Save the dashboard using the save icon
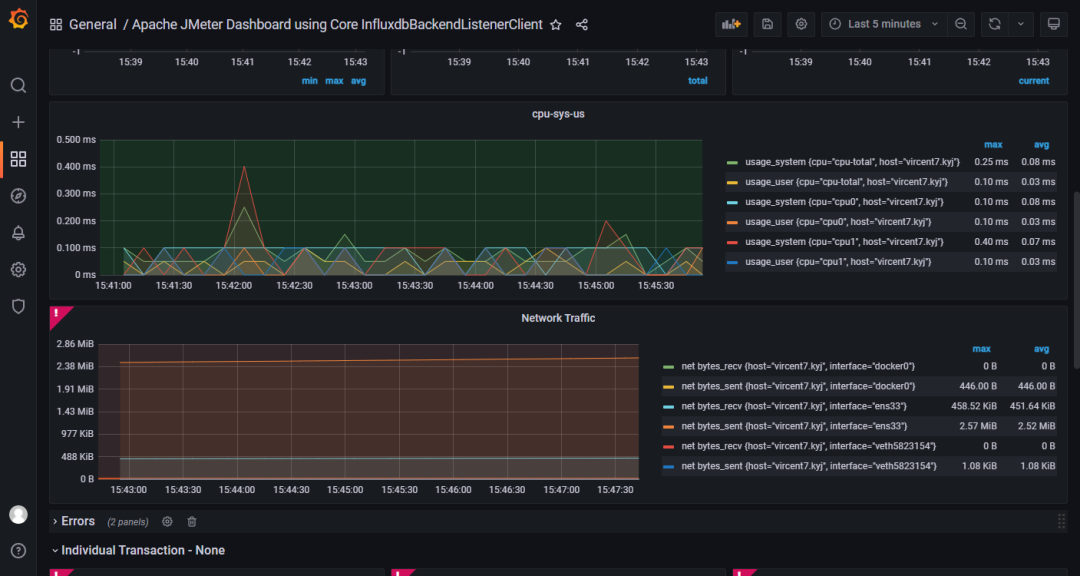 766,23
